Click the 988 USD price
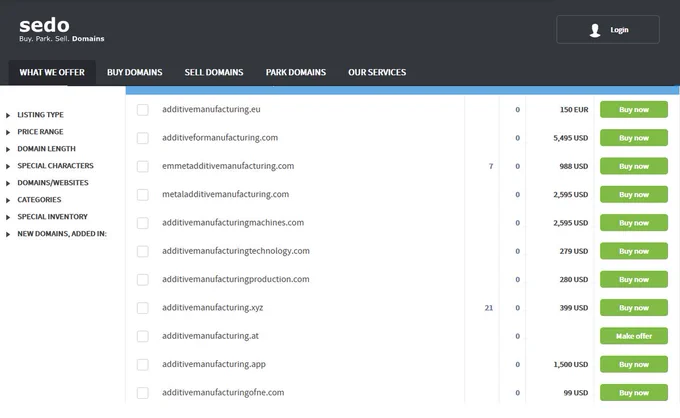 point(574,166)
